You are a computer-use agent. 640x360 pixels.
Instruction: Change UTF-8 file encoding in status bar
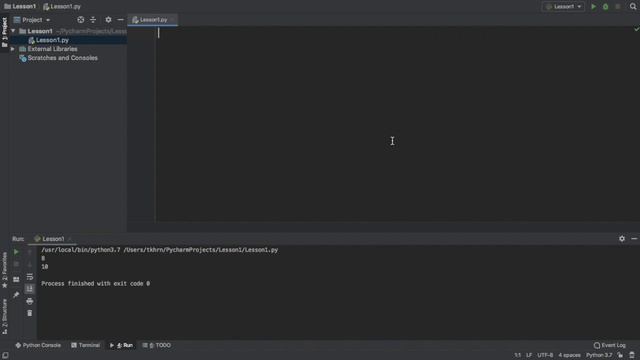[545, 355]
